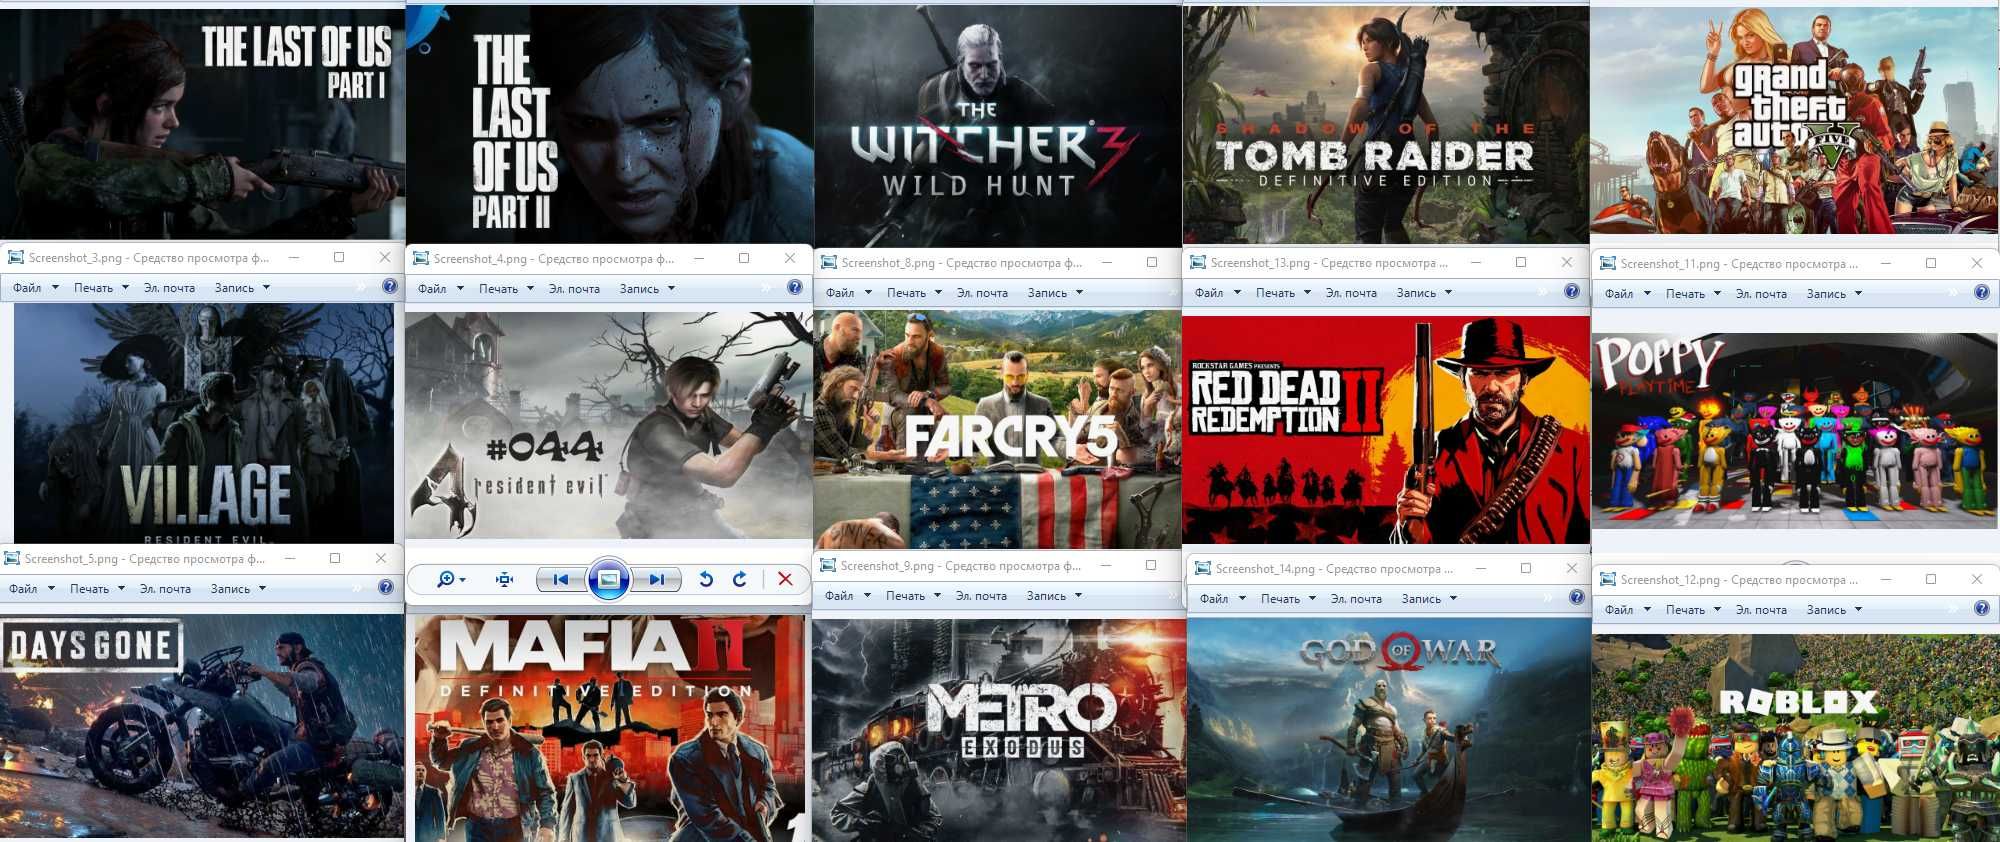The height and width of the screenshot is (842, 2000).
Task: Click the Days Gone image
Action: click(202, 726)
